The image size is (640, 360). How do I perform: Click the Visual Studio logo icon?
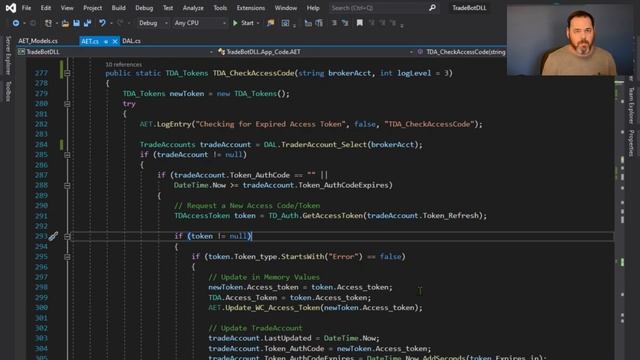[x=11, y=8]
